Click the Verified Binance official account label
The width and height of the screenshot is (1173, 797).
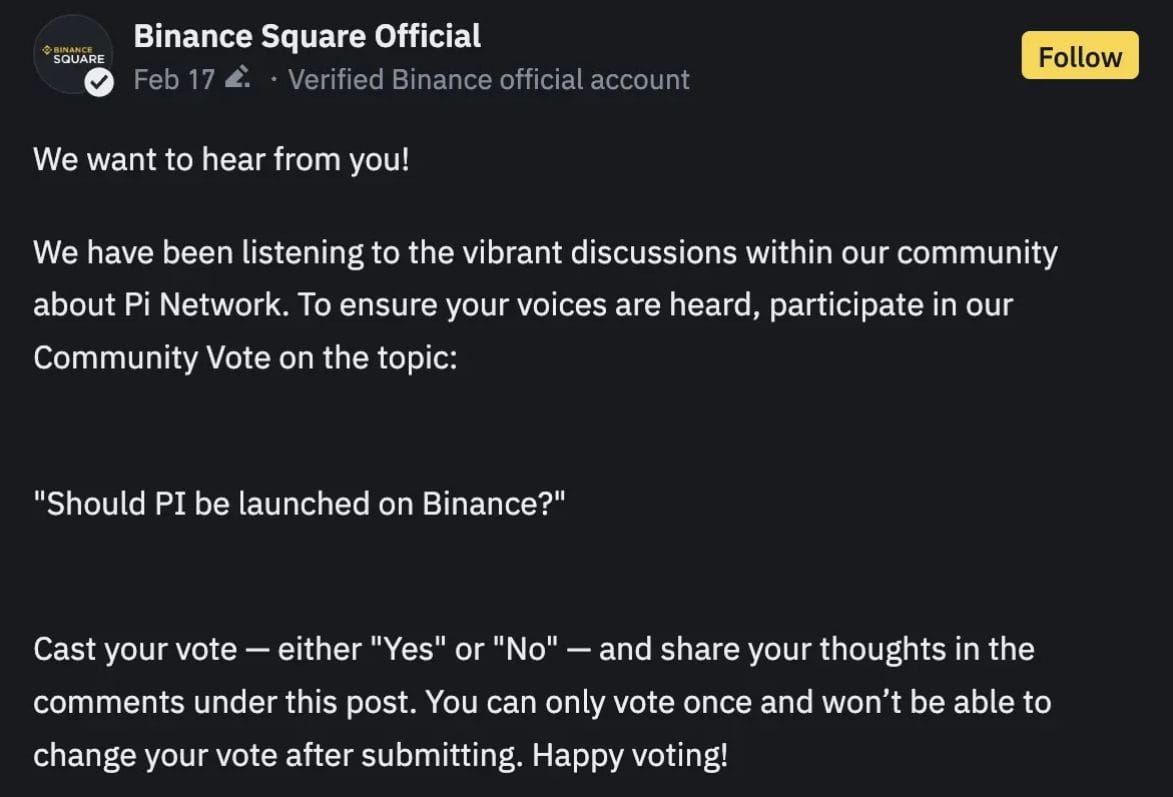(488, 79)
